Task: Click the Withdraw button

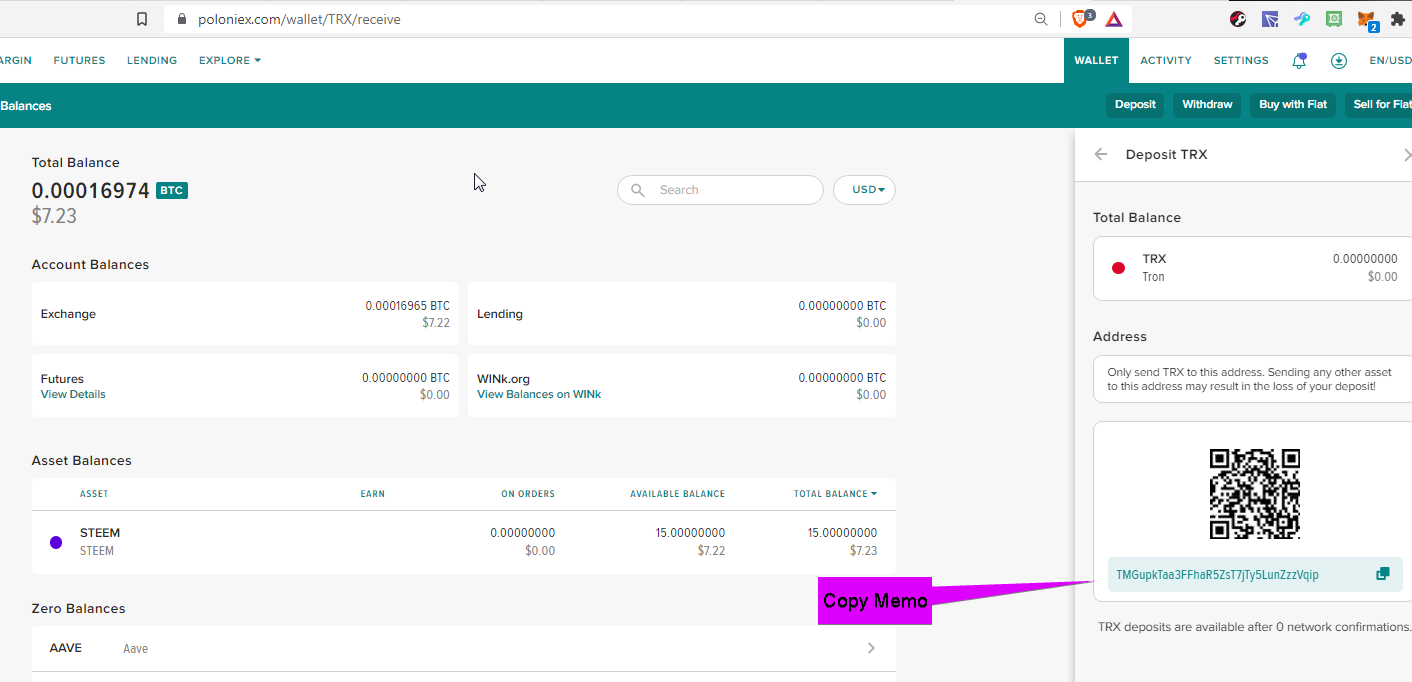Action: (x=1207, y=105)
